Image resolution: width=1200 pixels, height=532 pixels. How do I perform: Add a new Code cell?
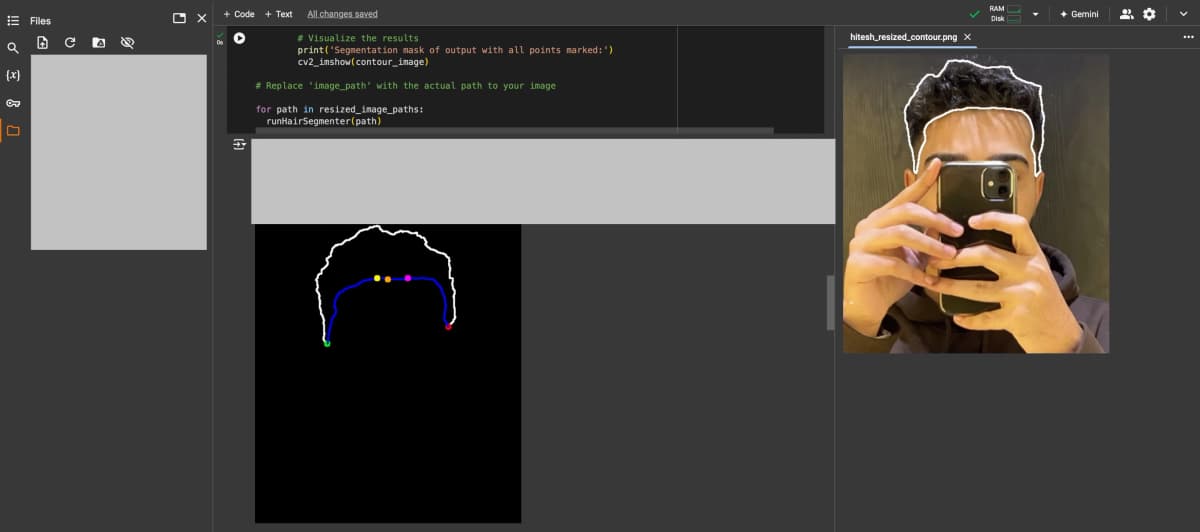click(239, 14)
